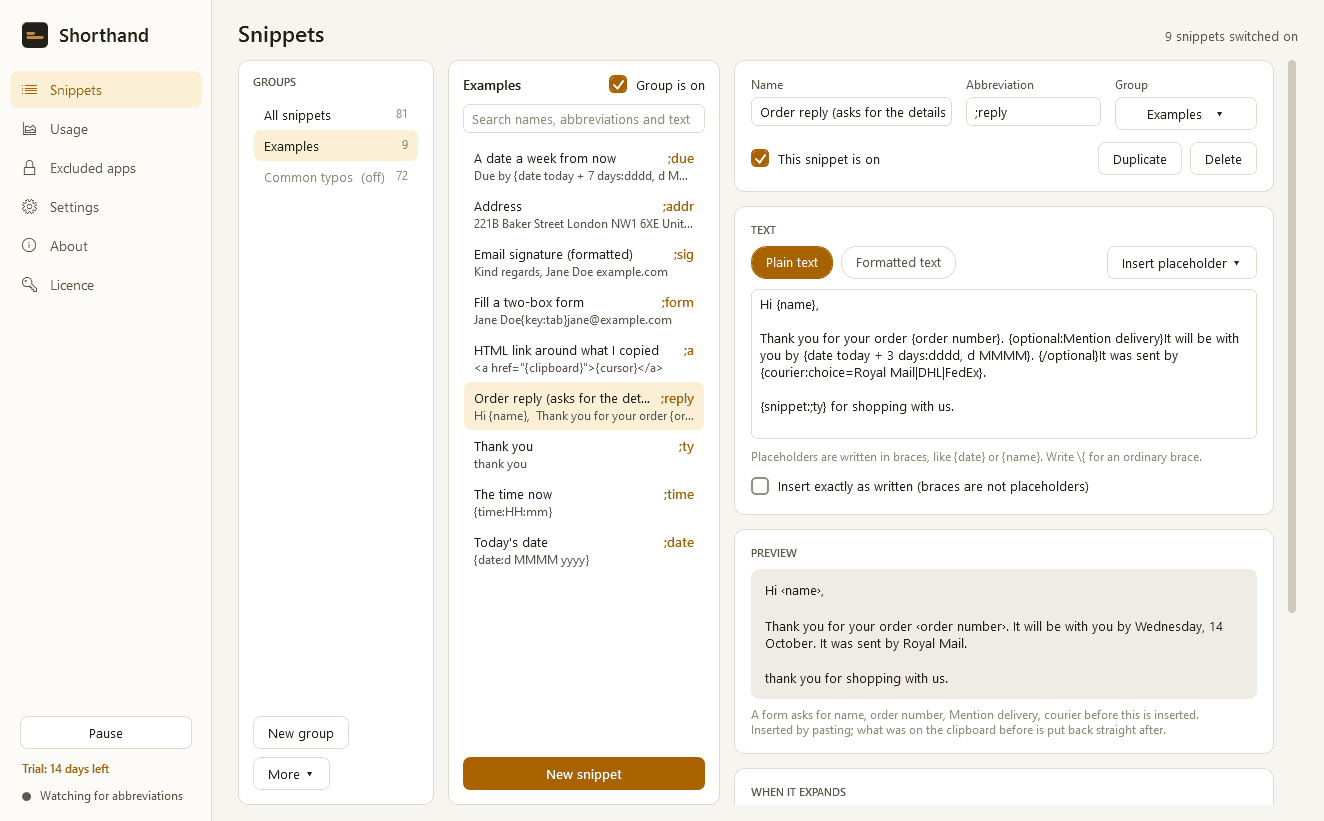Open the Usage chart icon
Image resolution: width=1324 pixels, height=821 pixels.
click(30, 129)
